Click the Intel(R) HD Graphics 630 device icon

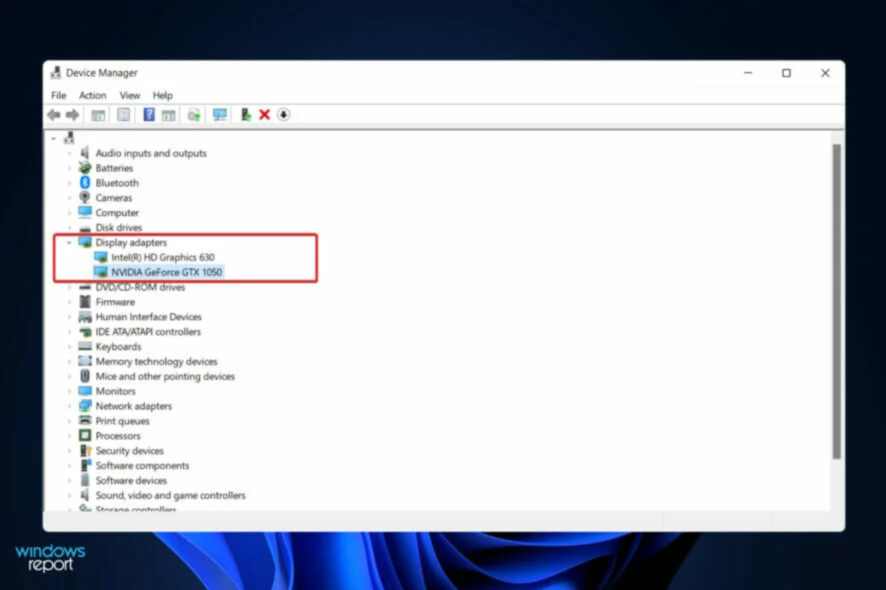(x=101, y=257)
